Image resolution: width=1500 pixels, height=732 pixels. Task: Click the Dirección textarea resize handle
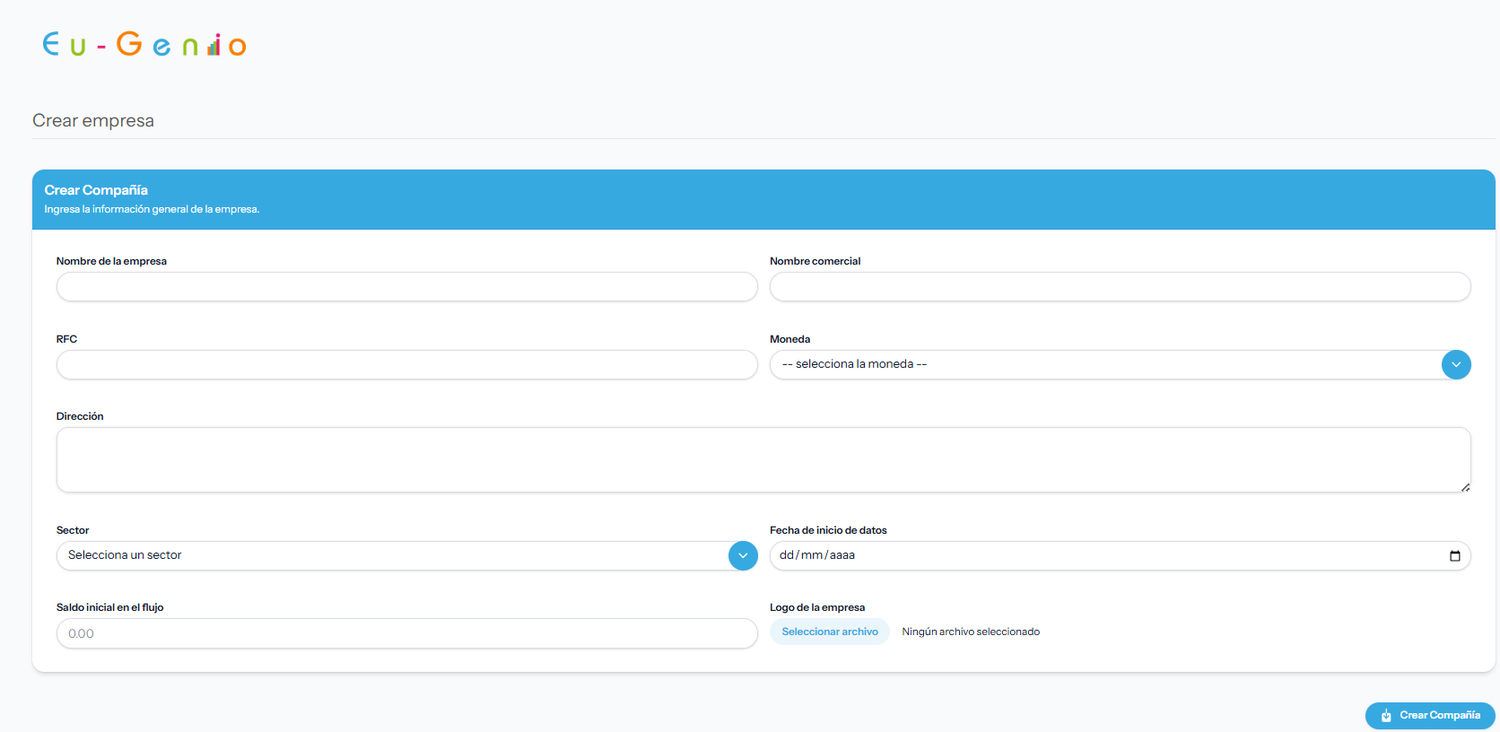point(1465,487)
